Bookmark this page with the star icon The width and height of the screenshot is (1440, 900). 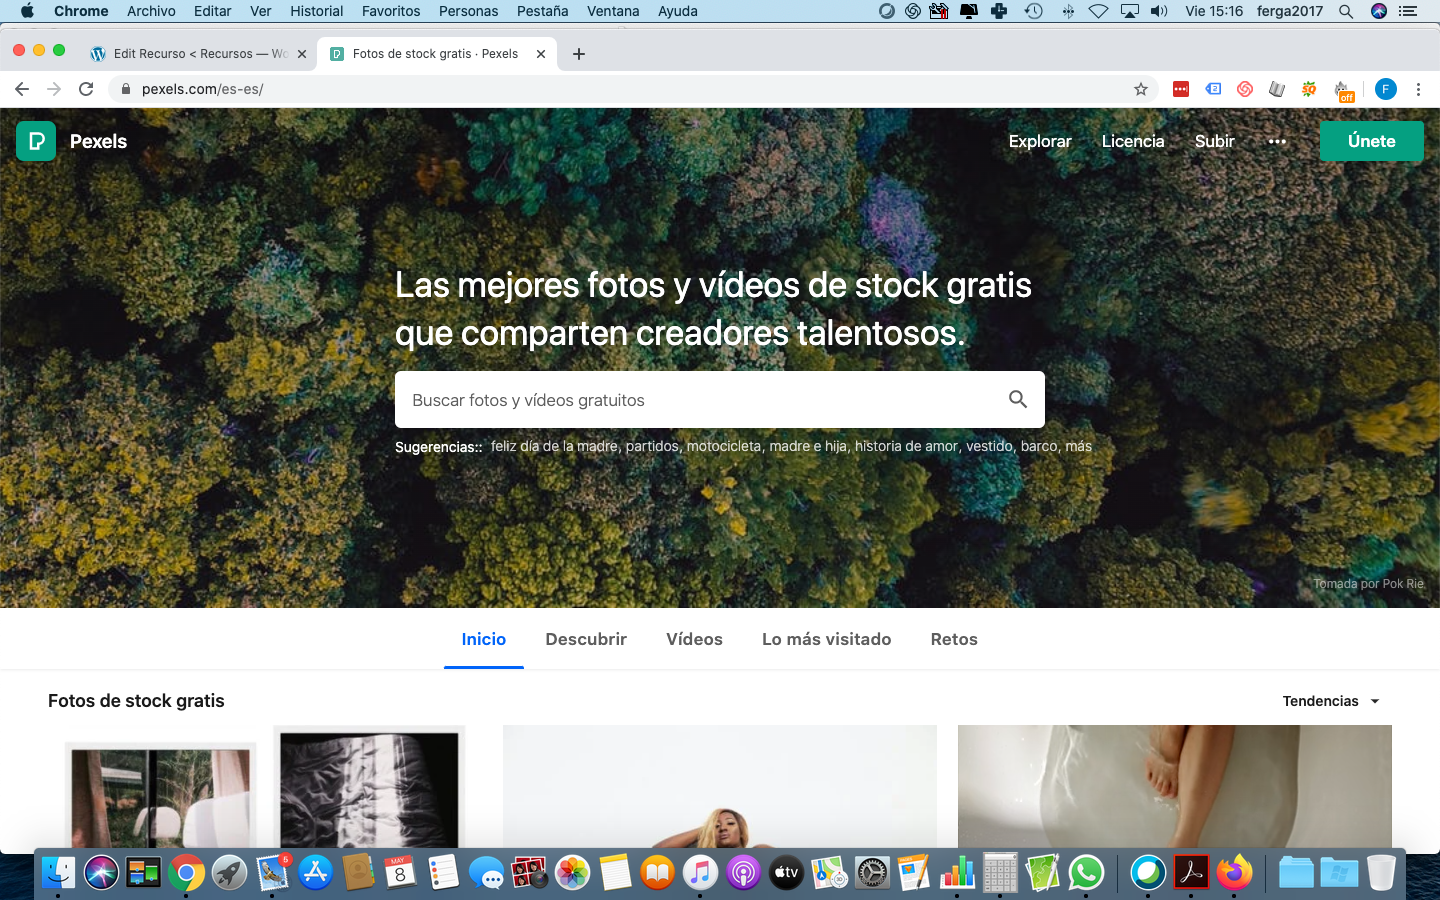1140,89
